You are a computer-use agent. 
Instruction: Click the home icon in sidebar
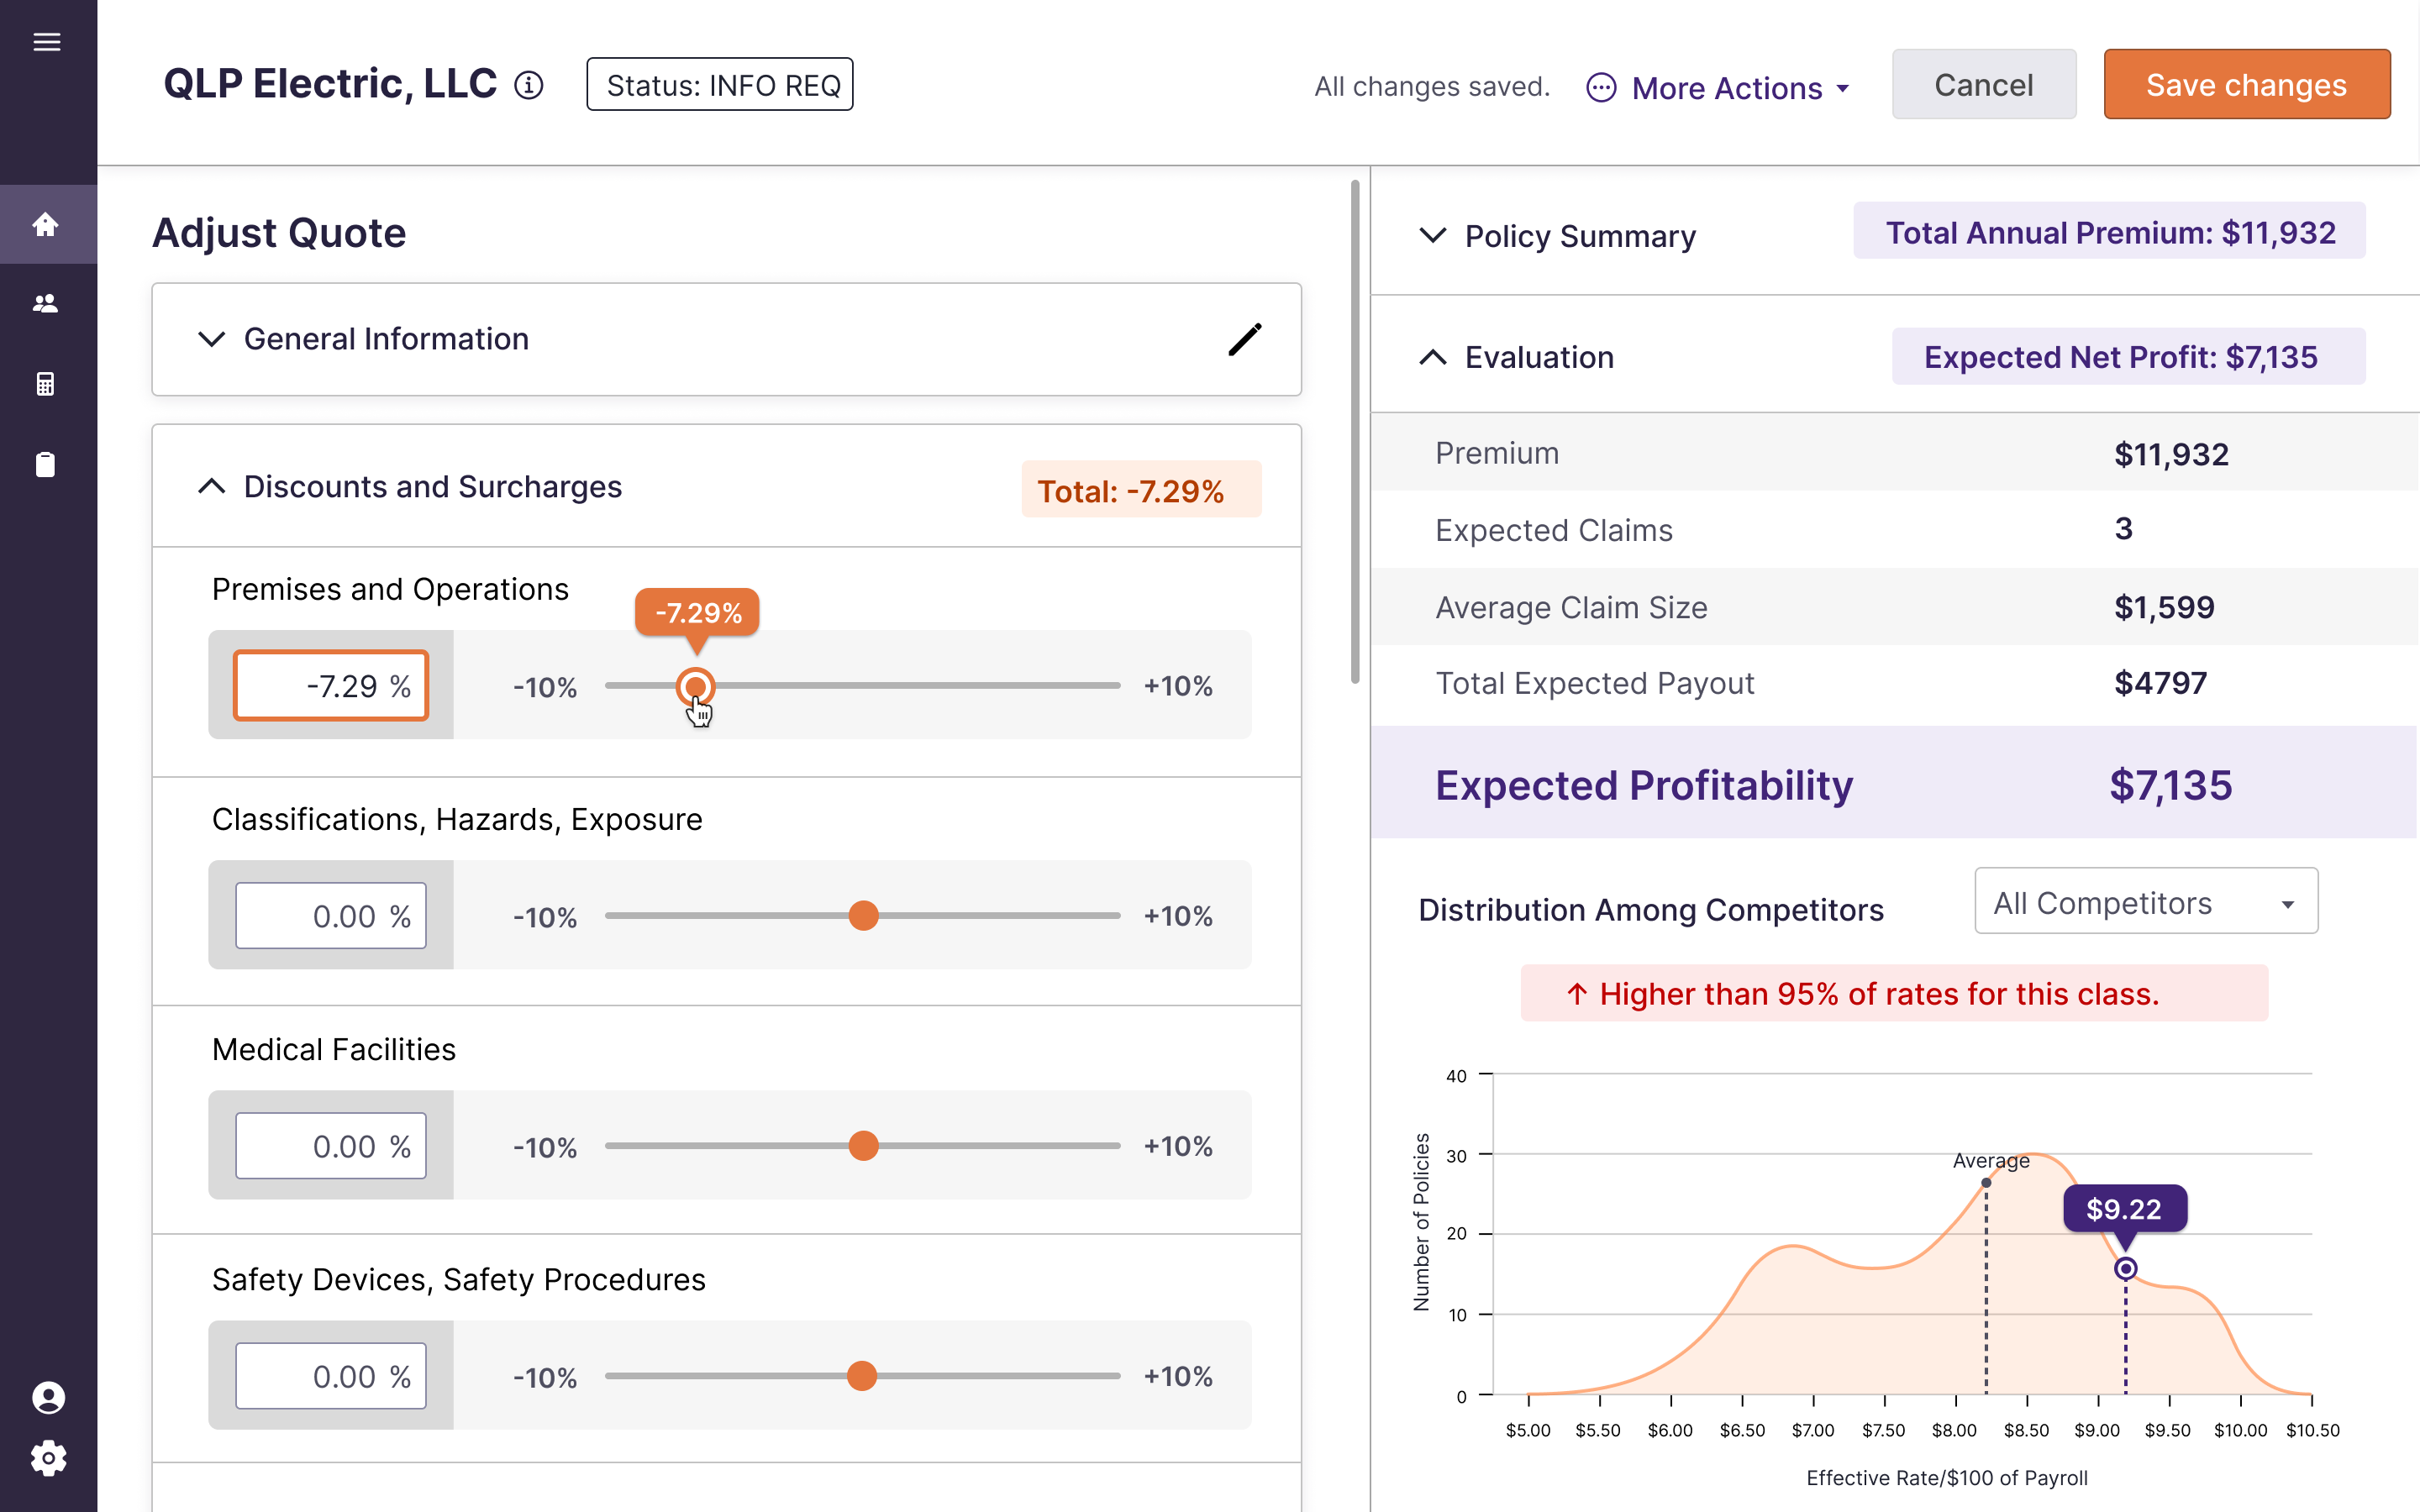46,224
